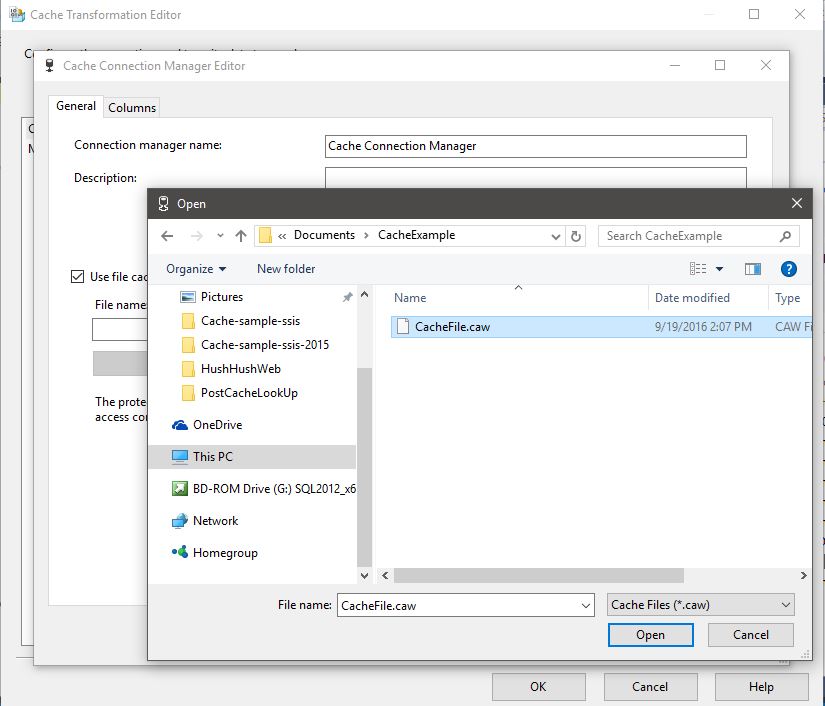The image size is (825, 706).
Task: Maximize the Cache Connection Manager Editor window
Action: (720, 65)
